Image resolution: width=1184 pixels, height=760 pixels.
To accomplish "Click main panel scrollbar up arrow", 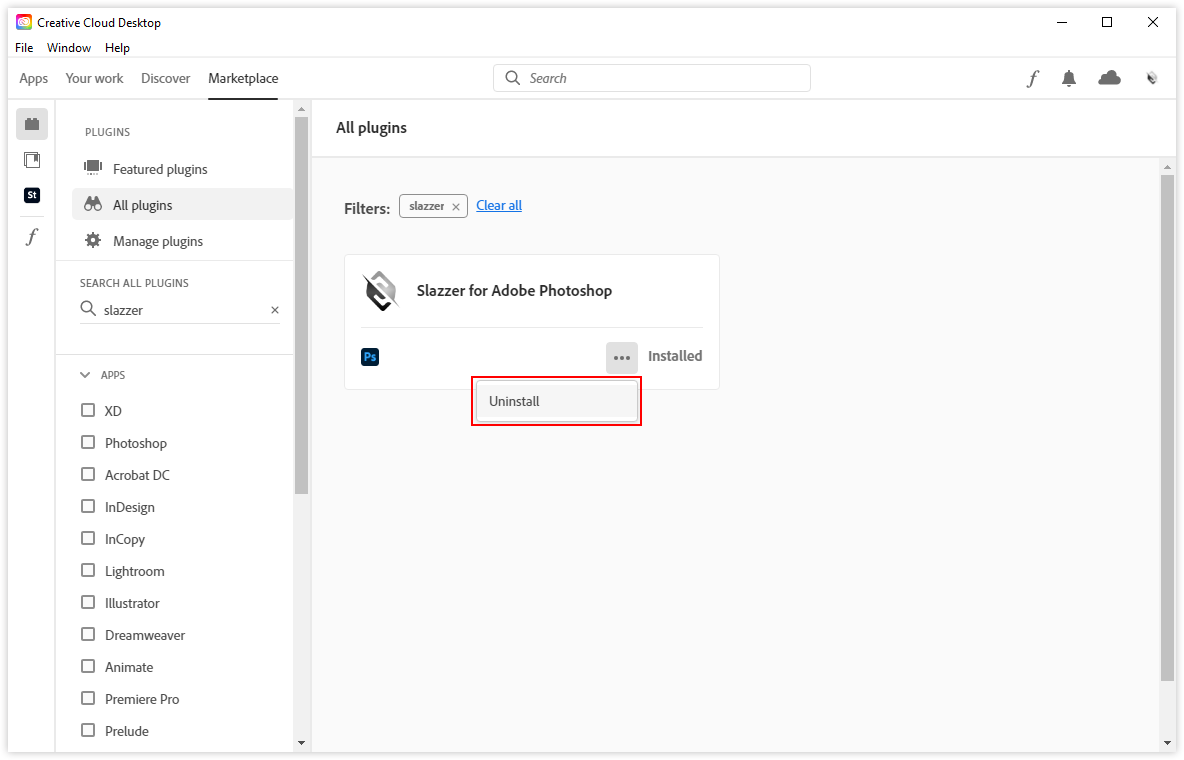I will (x=1167, y=167).
